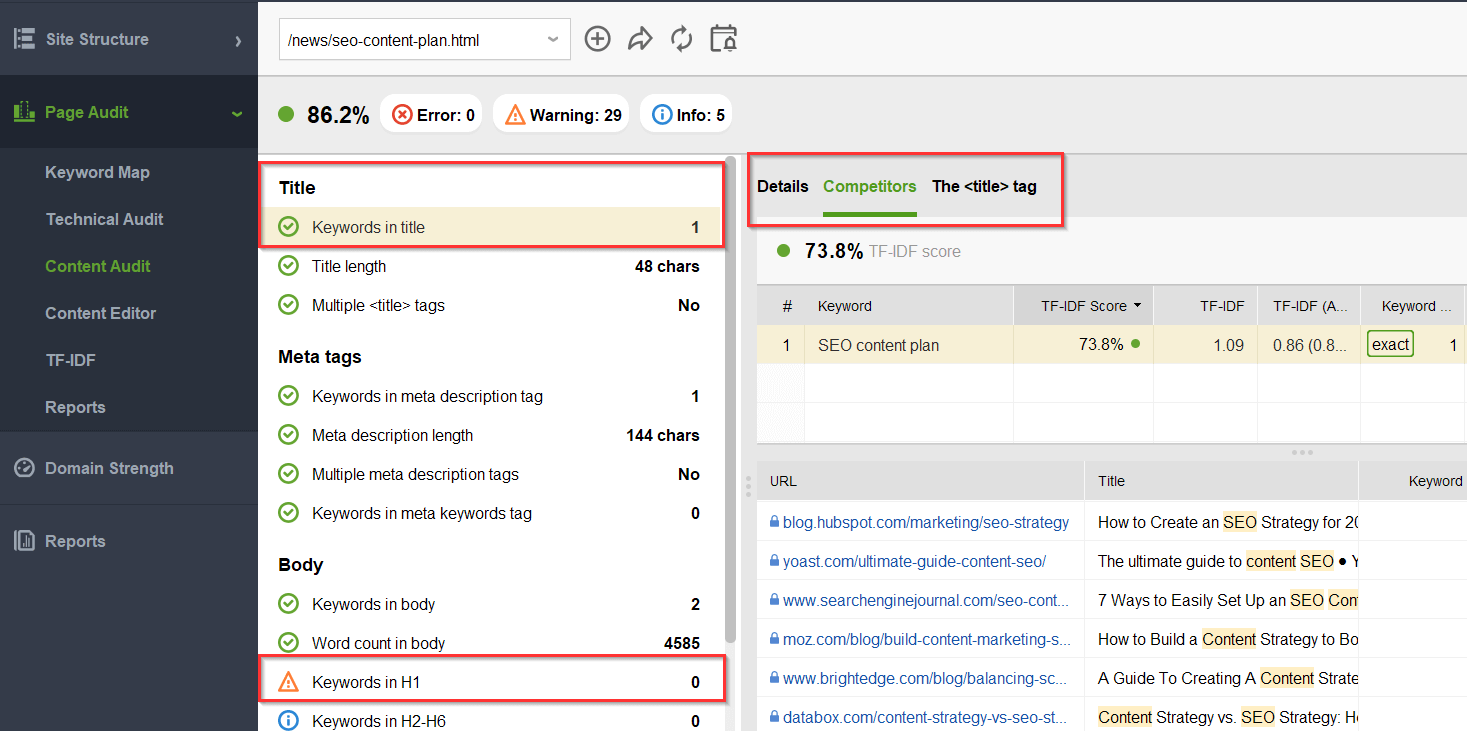
Task: Select the Multiple meta description tags row
Action: tap(490, 474)
